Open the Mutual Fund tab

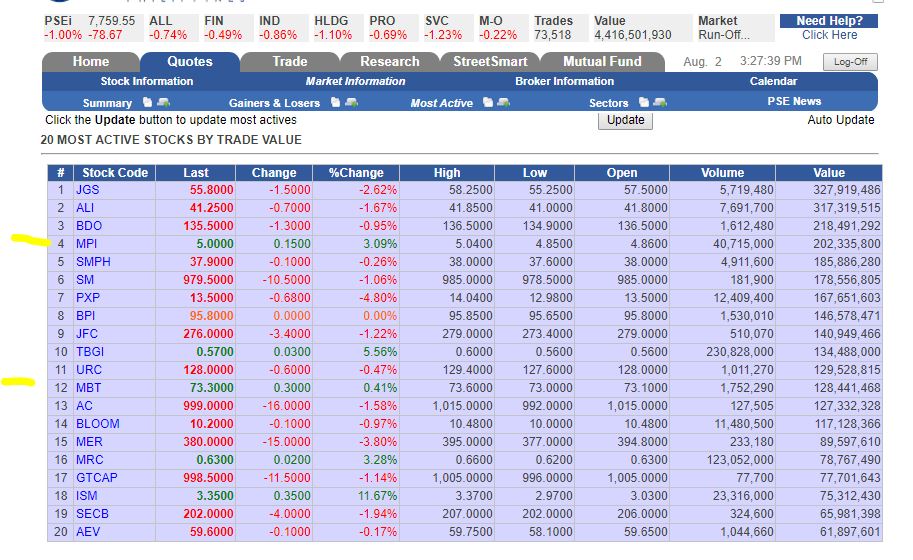pyautogui.click(x=602, y=61)
